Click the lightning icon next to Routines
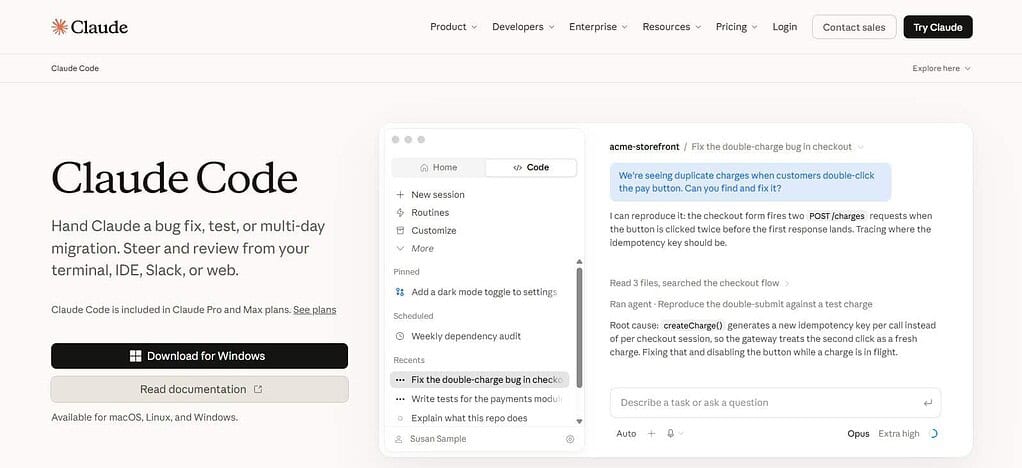1022x468 pixels. (x=400, y=212)
